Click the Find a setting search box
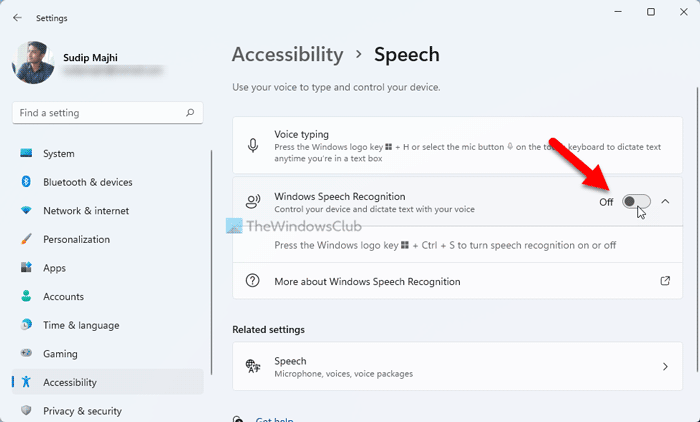This screenshot has height=422, width=700. point(108,113)
